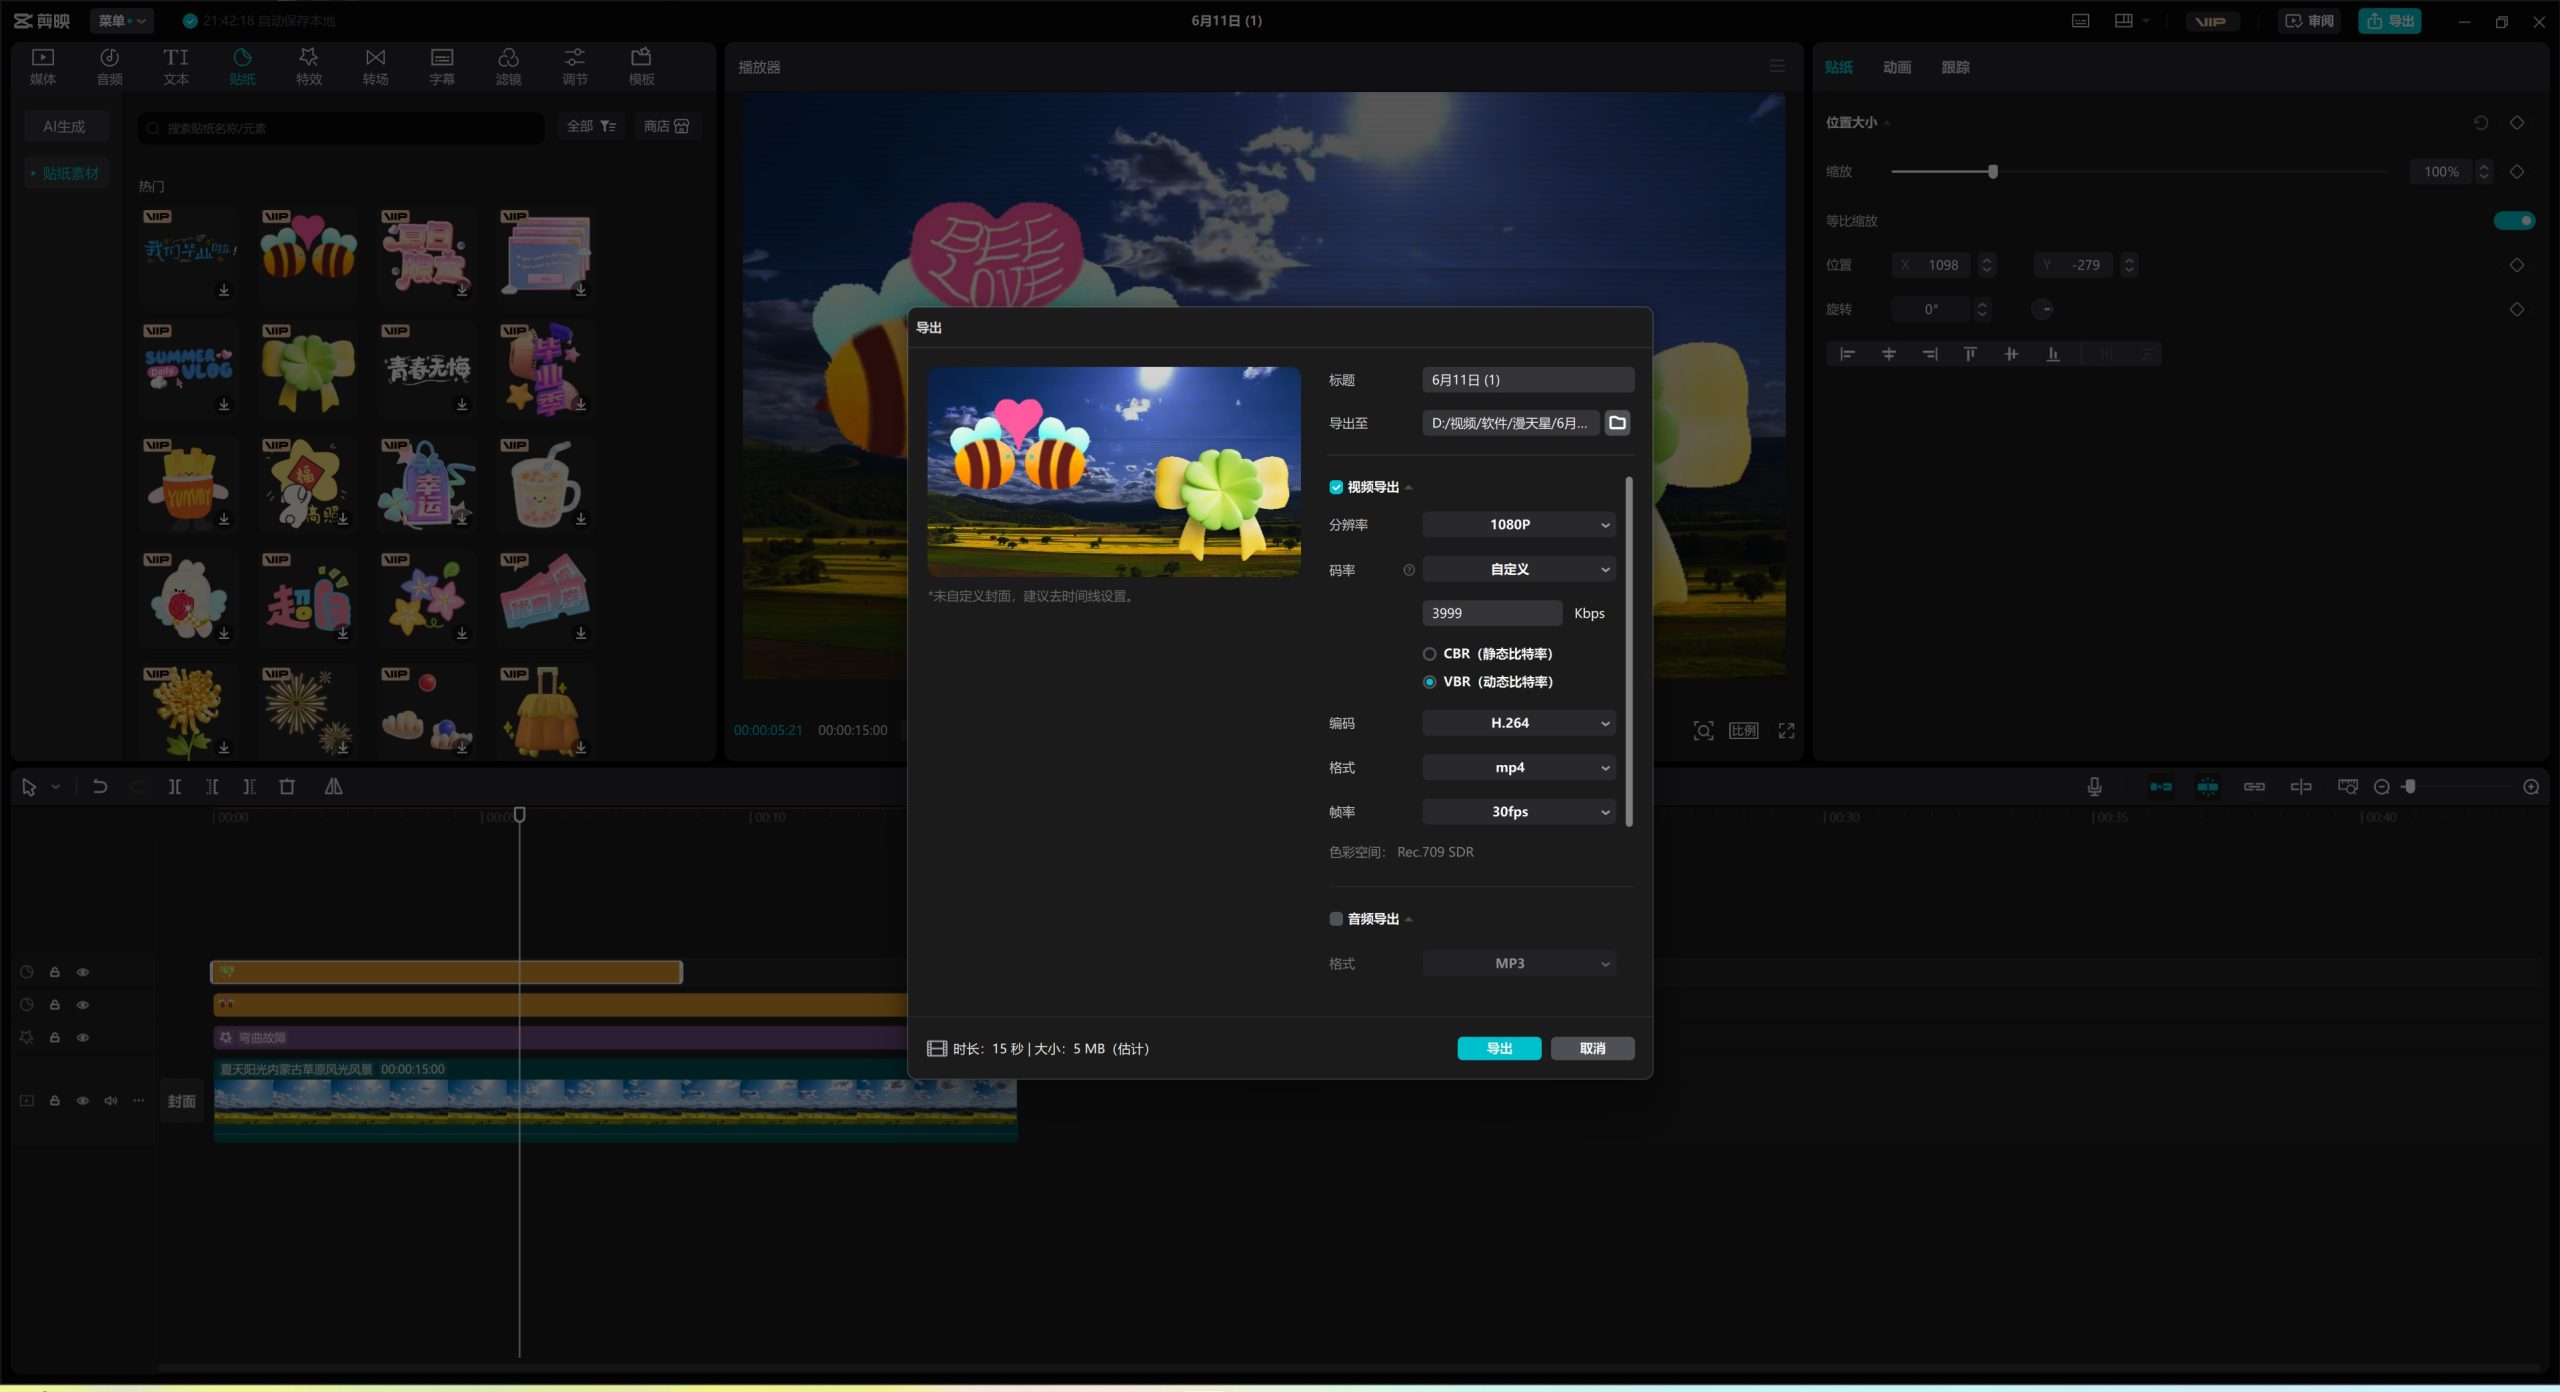Browse export folder via folder icon
This screenshot has width=2560, height=1392.
click(1617, 423)
